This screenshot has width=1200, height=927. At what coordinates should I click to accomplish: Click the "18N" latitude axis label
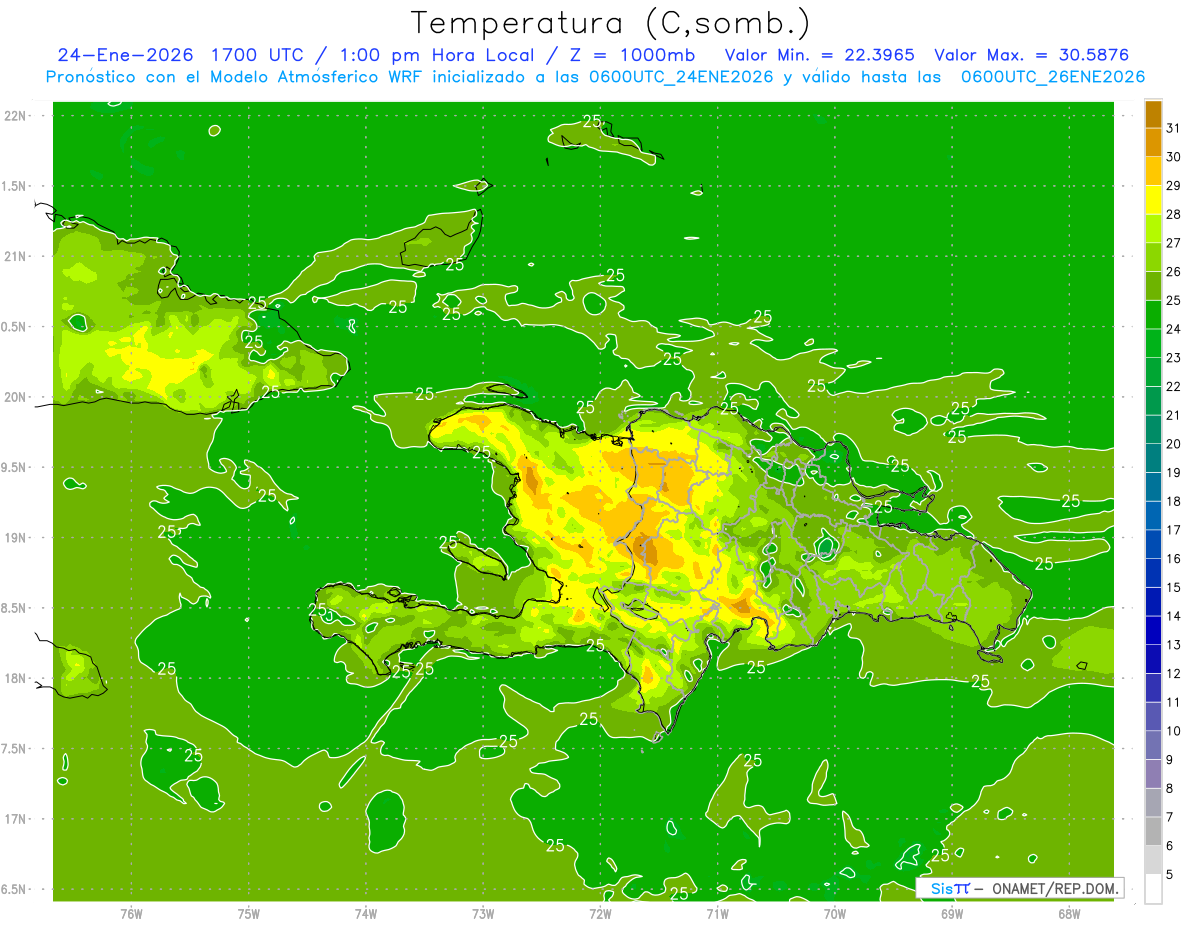pyautogui.click(x=16, y=678)
